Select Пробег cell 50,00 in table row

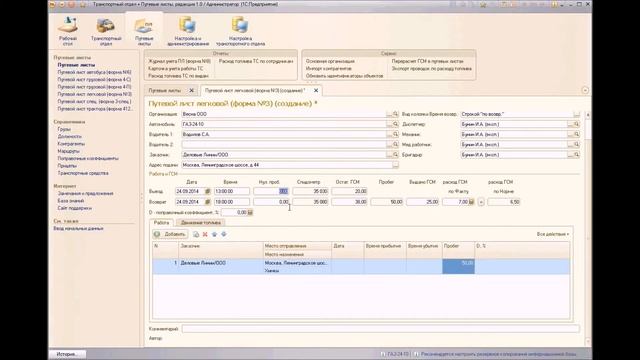pos(458,267)
